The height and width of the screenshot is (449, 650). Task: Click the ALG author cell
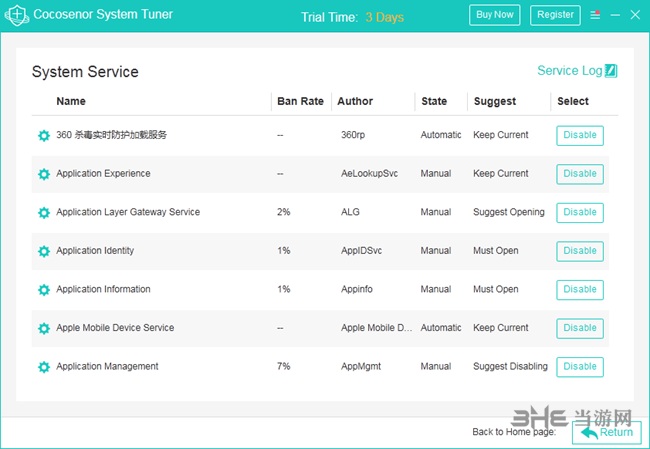(350, 212)
